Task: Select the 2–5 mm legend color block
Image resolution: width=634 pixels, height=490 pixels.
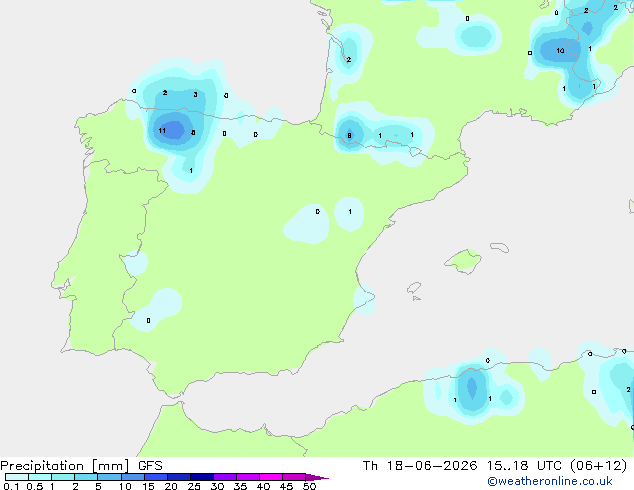Action: [86, 477]
